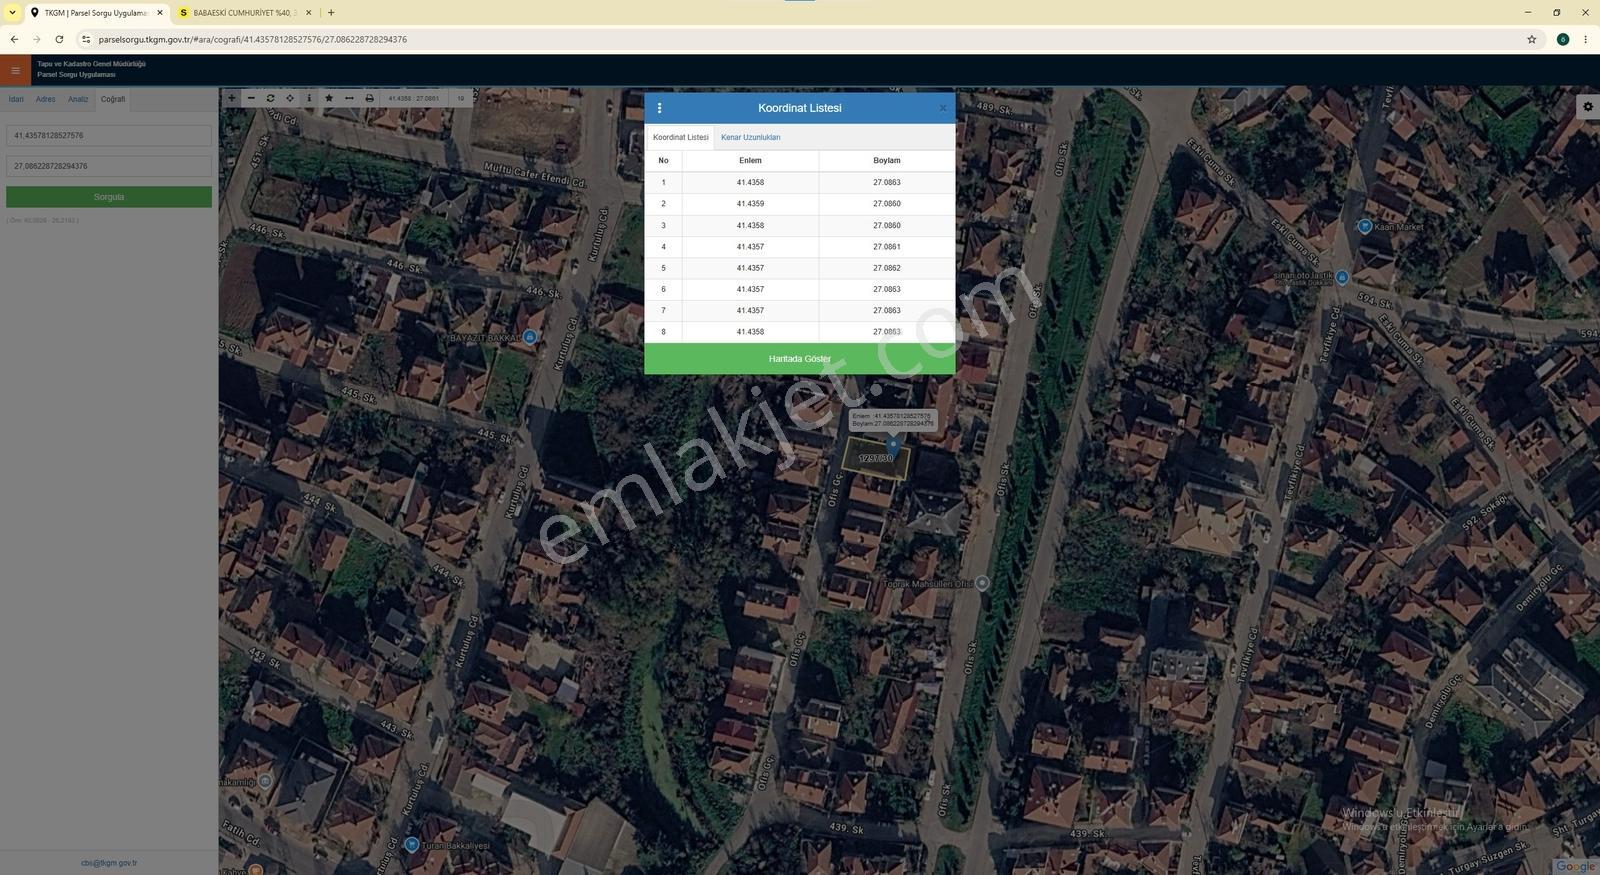Click the browser address bar

[800, 39]
